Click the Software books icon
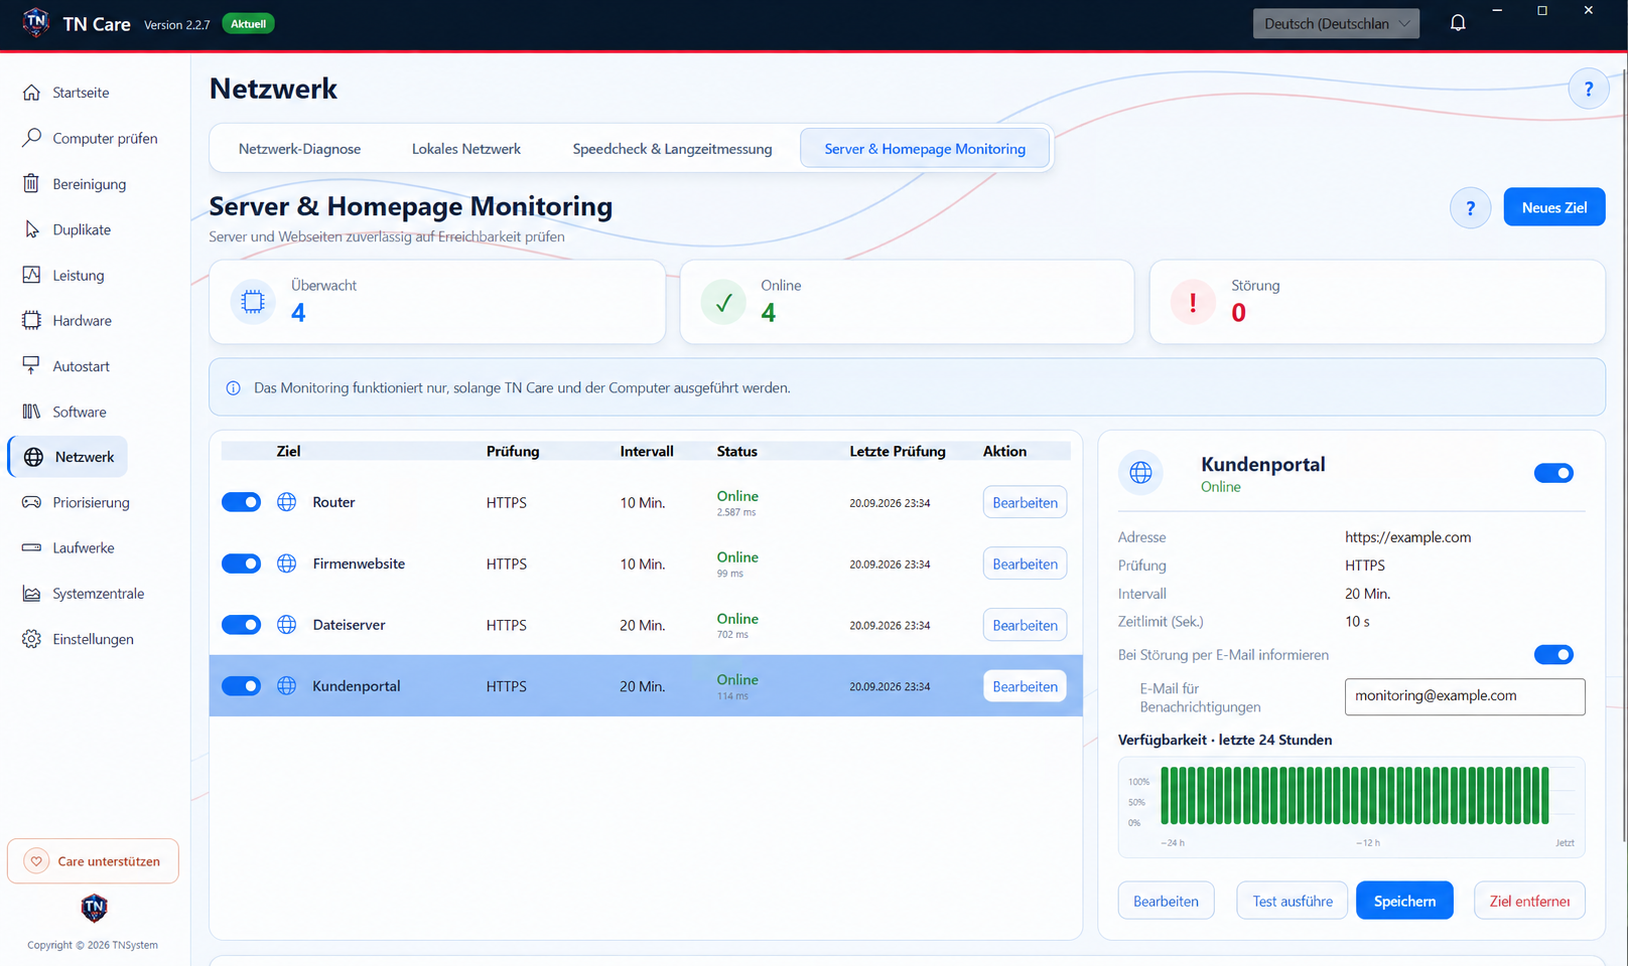This screenshot has height=966, width=1628. 32,412
